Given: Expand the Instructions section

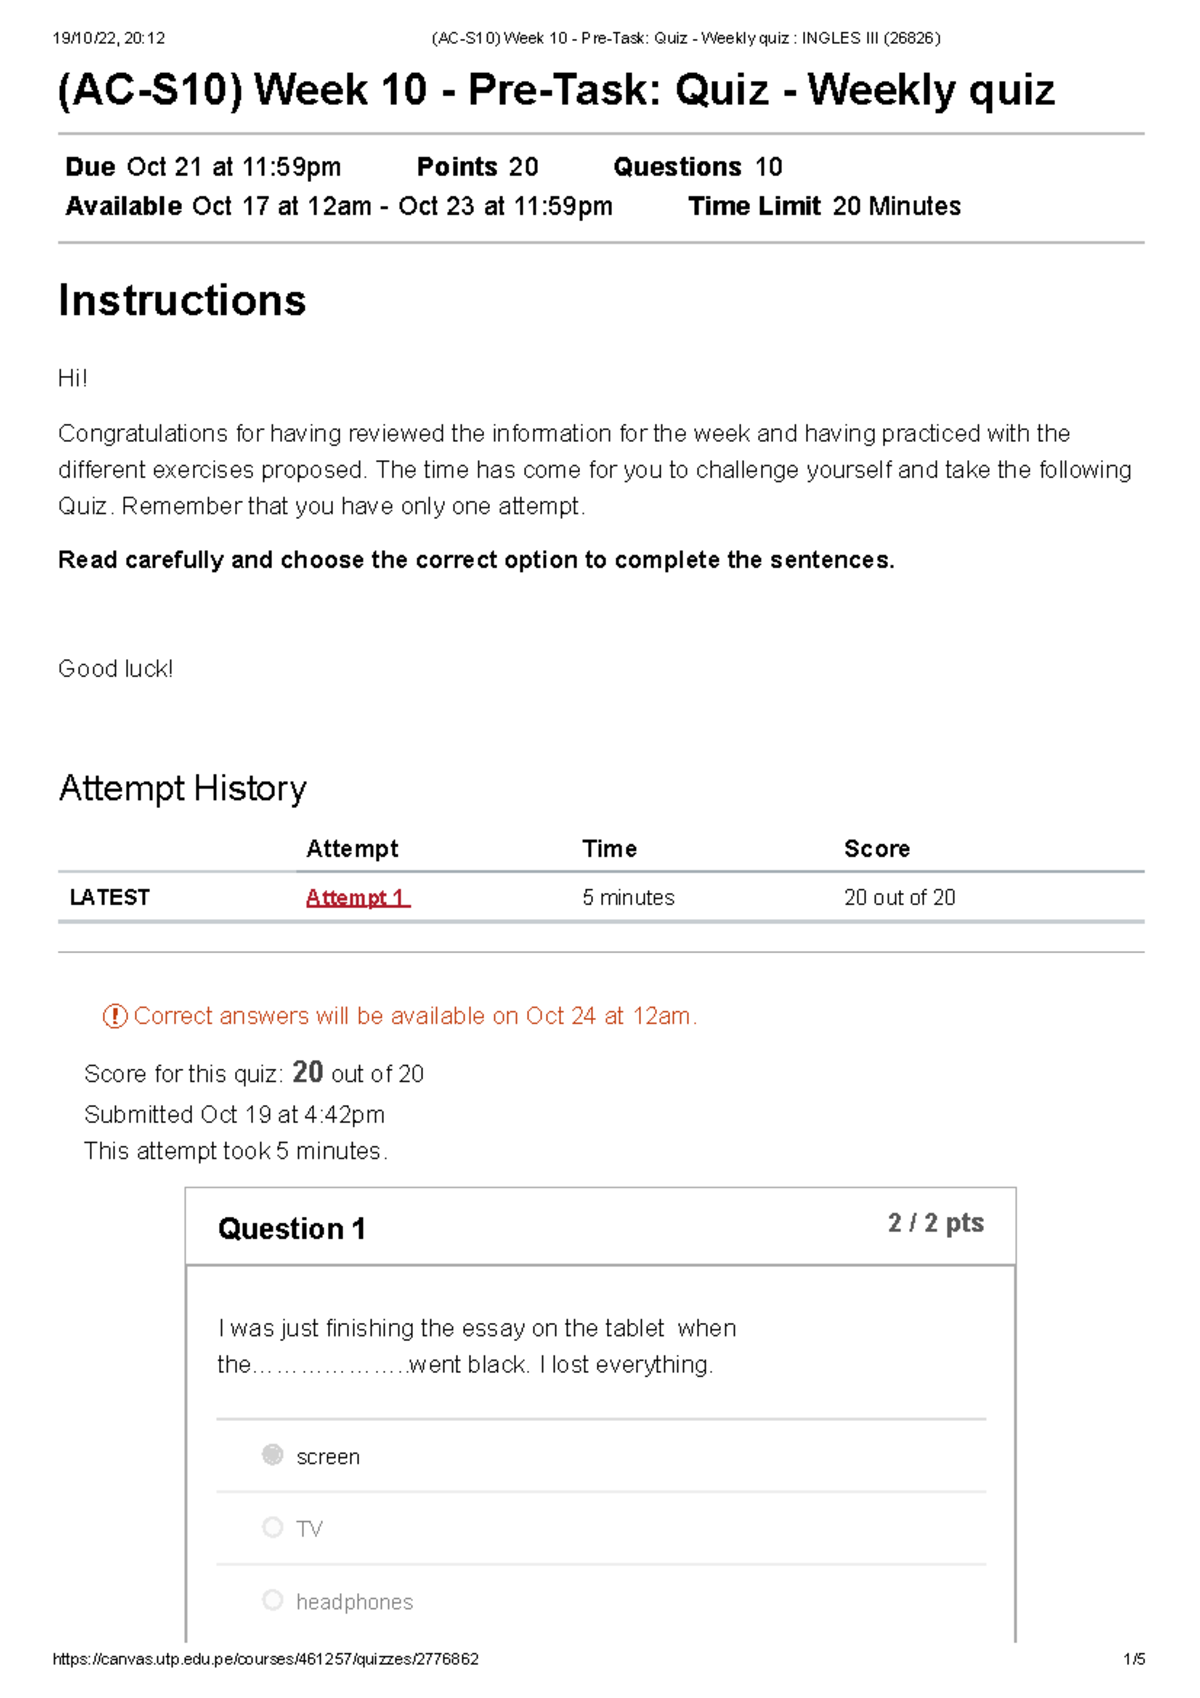Looking at the screenshot, I should [184, 300].
